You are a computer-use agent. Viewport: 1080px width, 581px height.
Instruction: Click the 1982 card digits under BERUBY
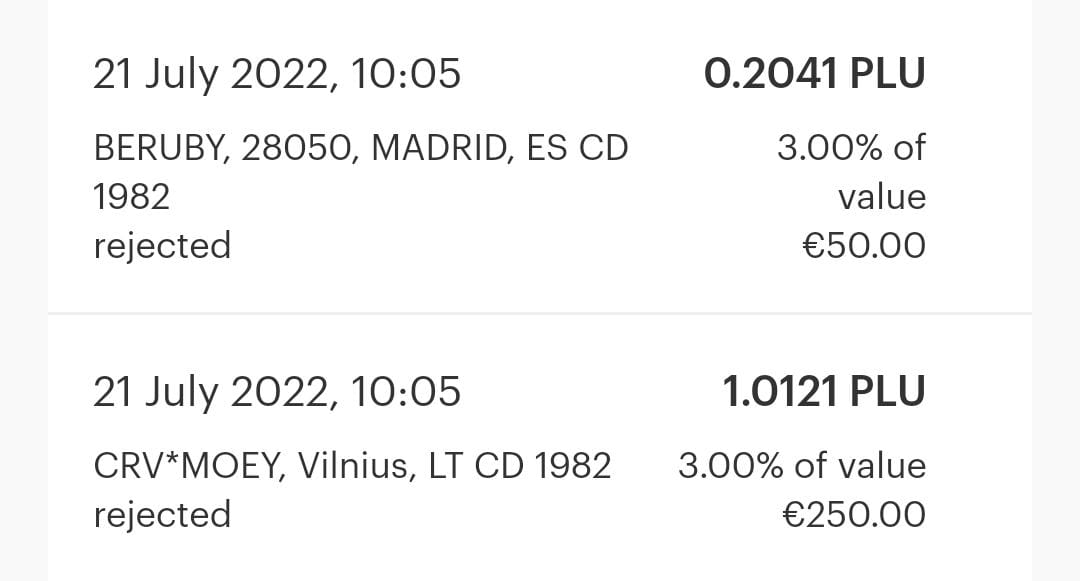(x=131, y=197)
